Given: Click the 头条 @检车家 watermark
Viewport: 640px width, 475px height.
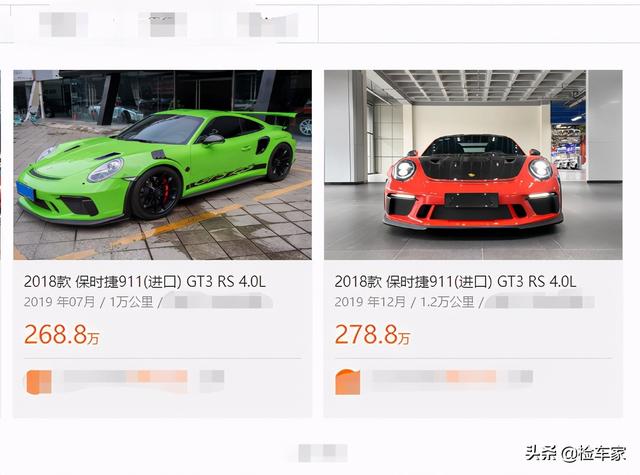Looking at the screenshot, I should click(x=576, y=453).
